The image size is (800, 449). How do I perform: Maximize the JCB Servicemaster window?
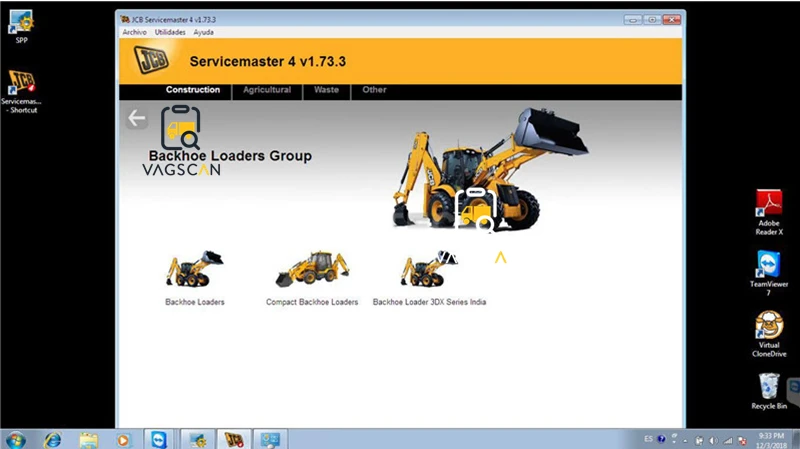[653, 19]
